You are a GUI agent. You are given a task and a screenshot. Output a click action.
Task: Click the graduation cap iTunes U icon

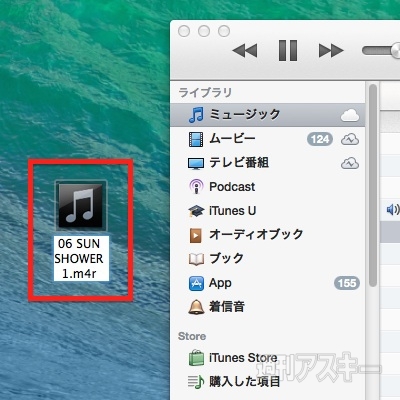pos(196,211)
